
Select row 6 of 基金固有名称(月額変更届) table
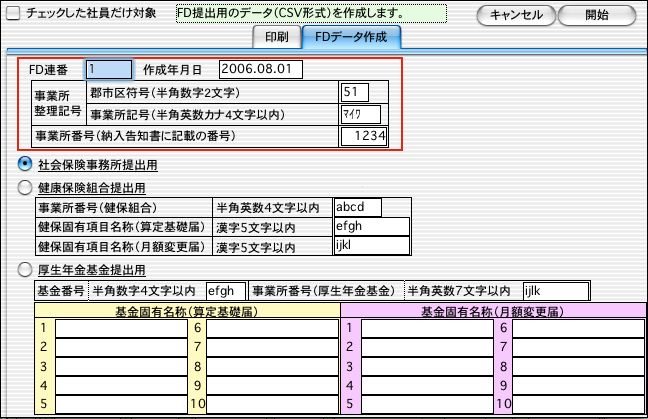coord(575,327)
